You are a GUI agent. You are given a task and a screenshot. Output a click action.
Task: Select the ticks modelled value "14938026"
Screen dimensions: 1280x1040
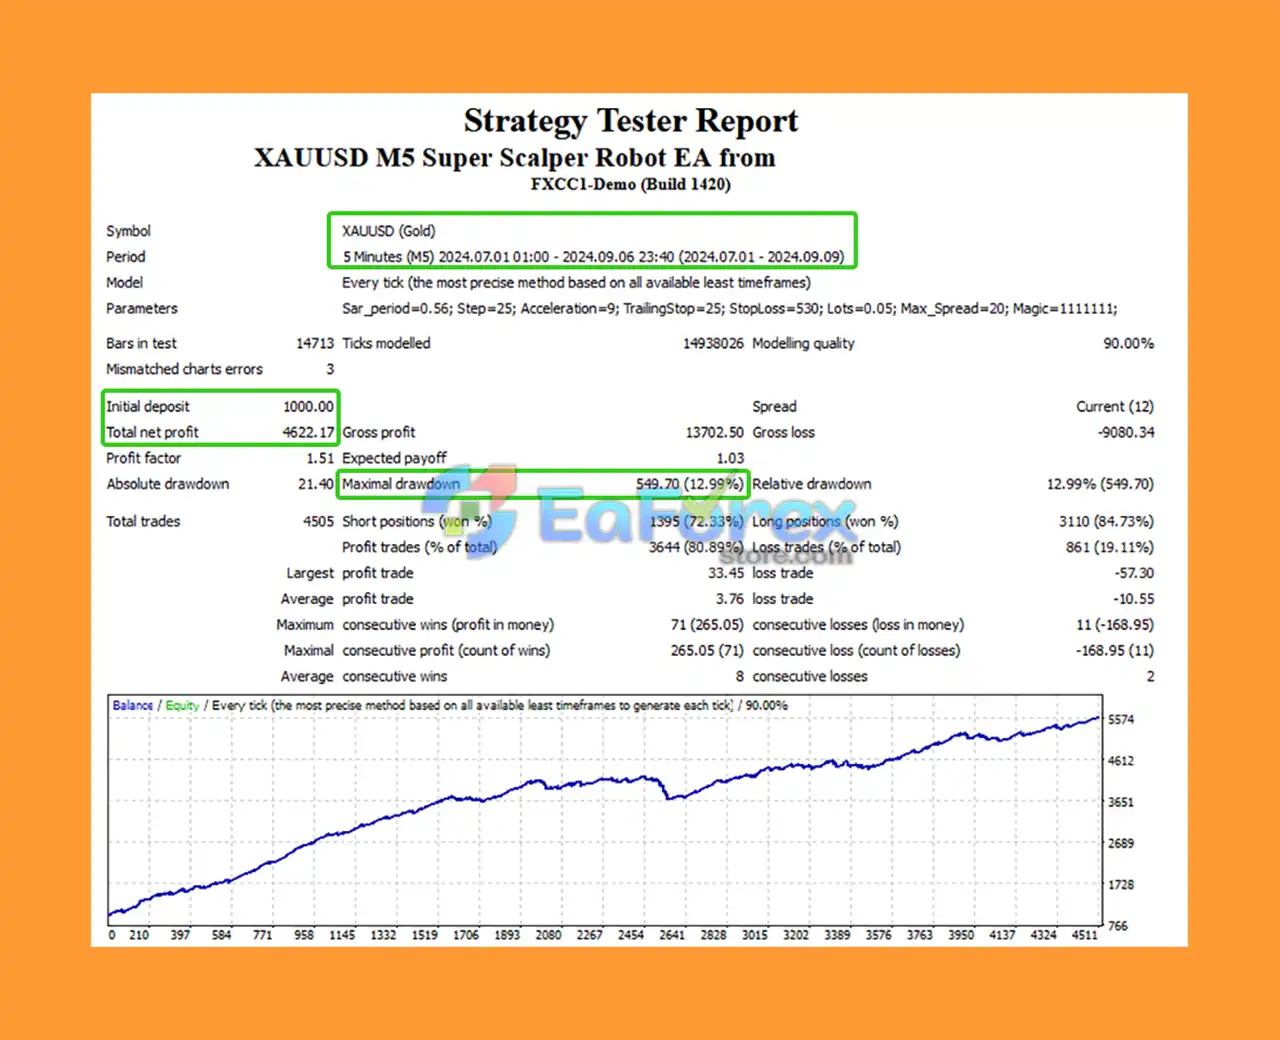coord(713,343)
